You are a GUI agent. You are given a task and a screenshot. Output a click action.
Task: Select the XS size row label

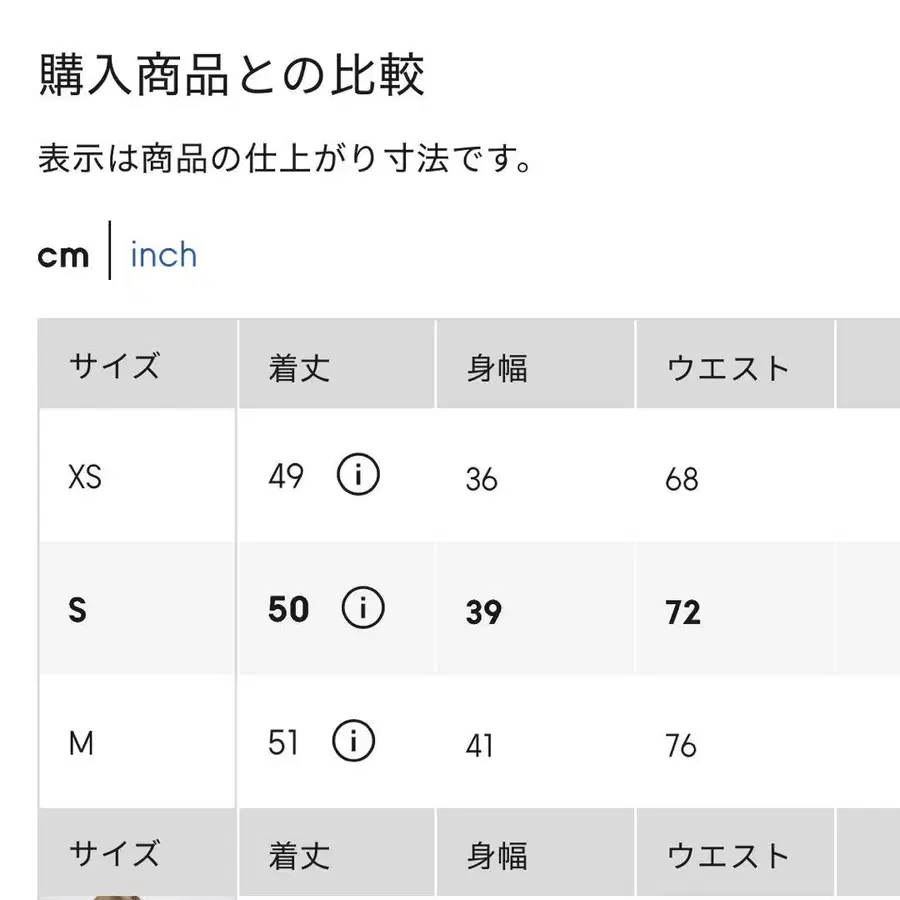tap(85, 478)
